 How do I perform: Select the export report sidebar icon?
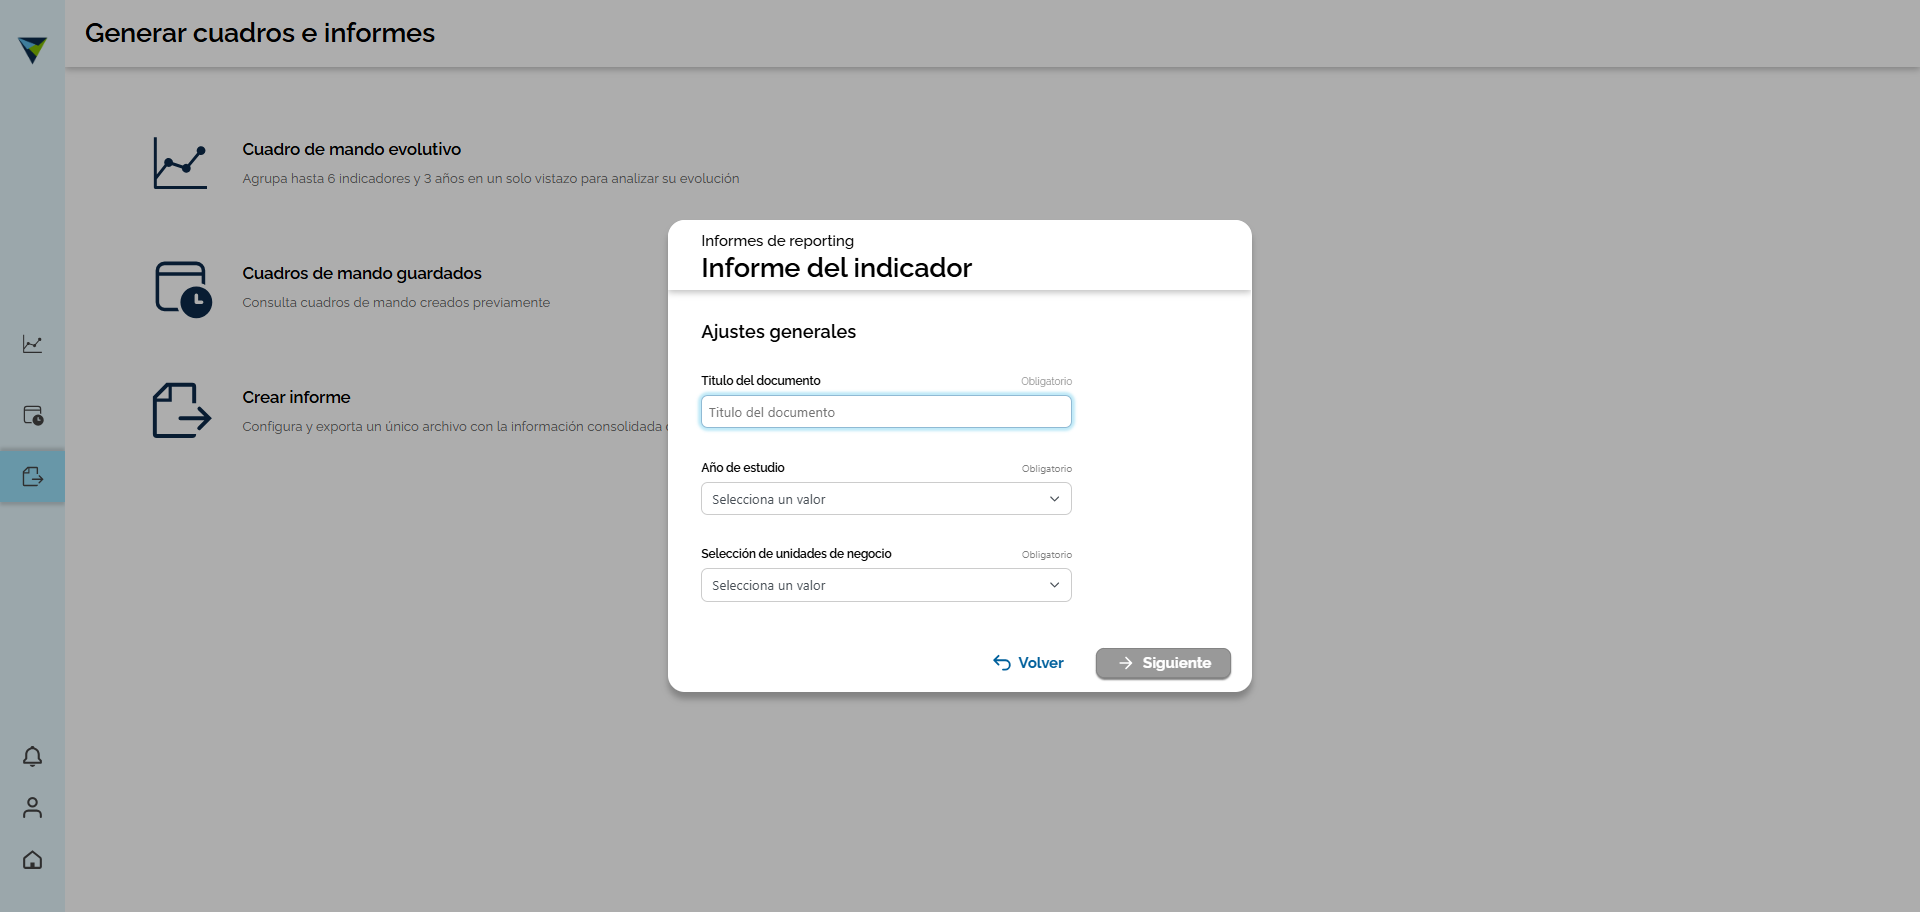point(32,477)
